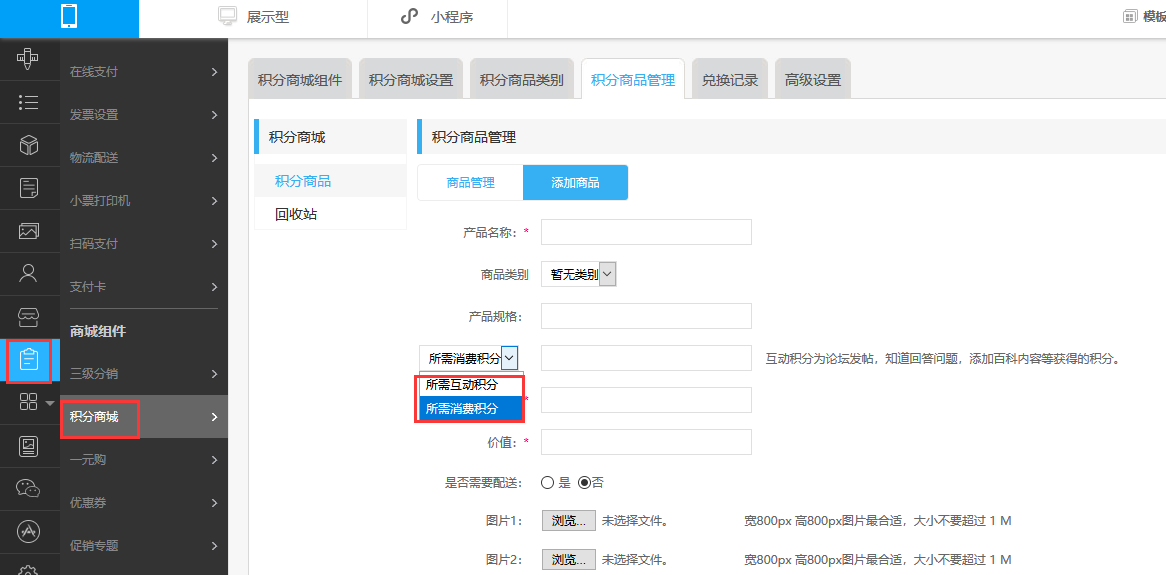Click the 小程序 top tab
The height and width of the screenshot is (575, 1166).
click(x=437, y=18)
